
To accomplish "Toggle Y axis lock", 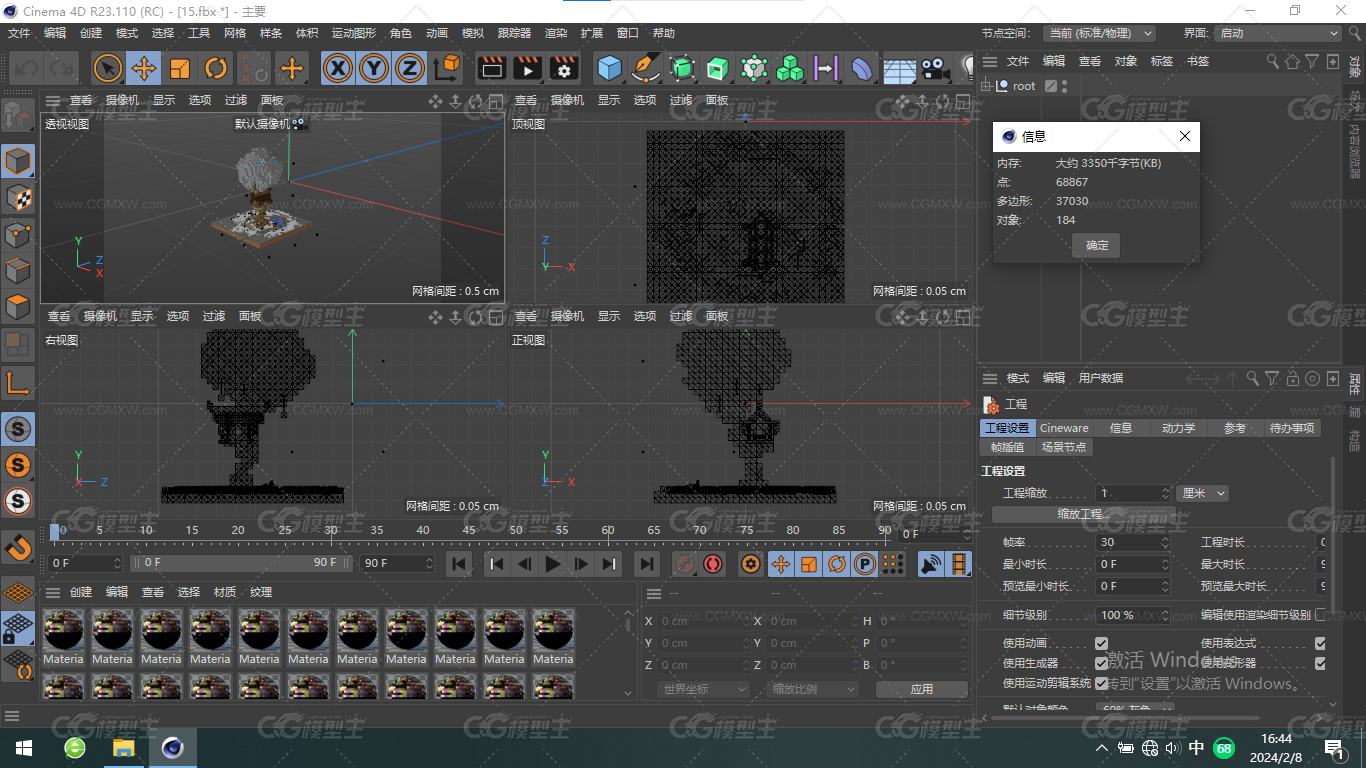I will tap(374, 68).
